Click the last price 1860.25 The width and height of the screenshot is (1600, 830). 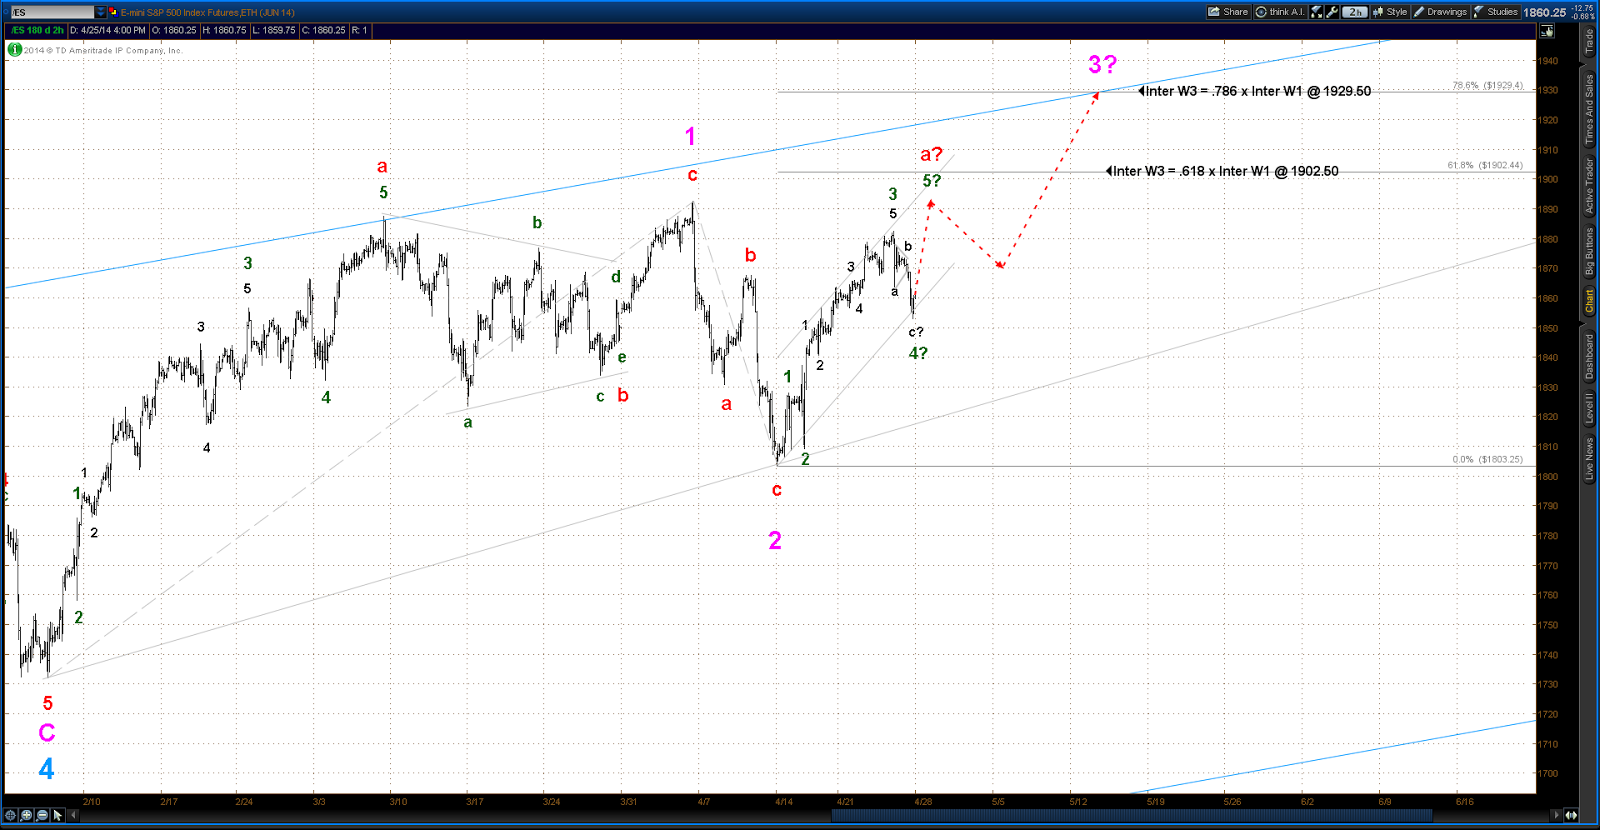[x=1545, y=13]
